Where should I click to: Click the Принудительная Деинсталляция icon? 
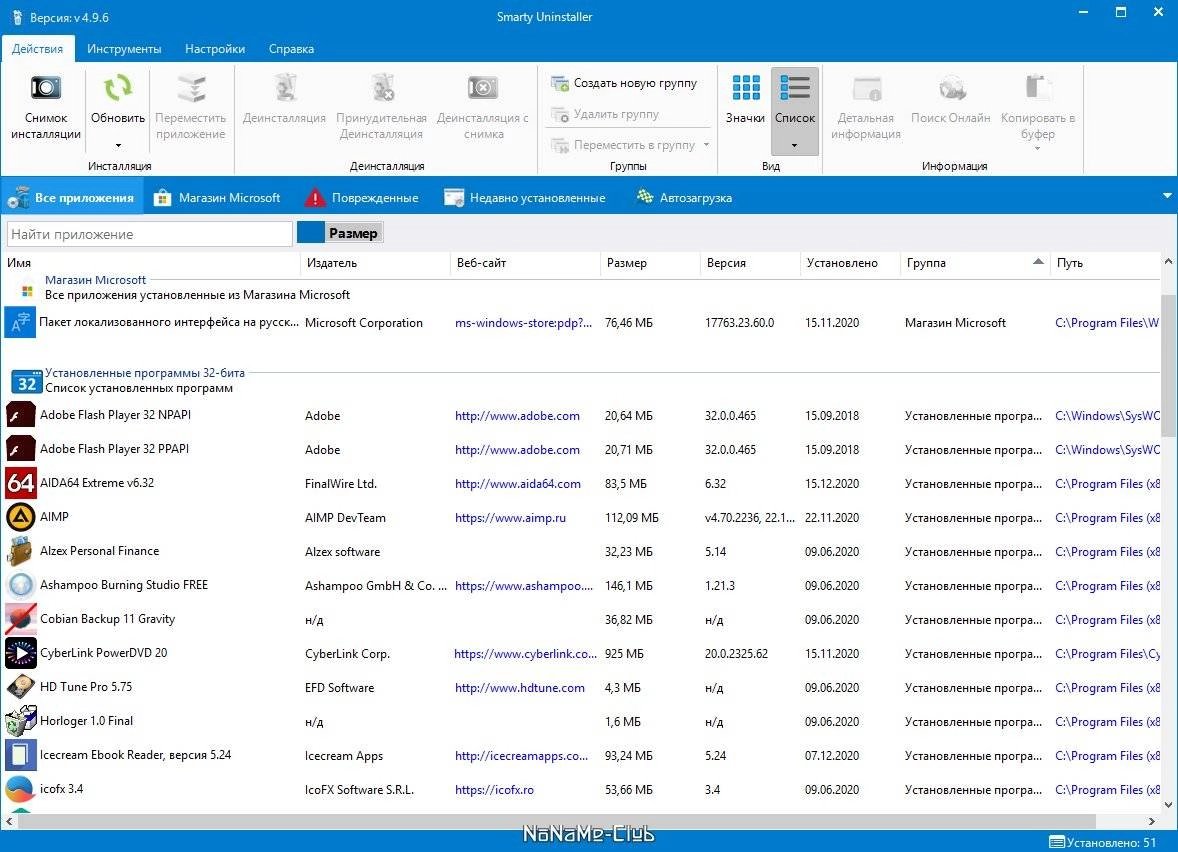382,88
